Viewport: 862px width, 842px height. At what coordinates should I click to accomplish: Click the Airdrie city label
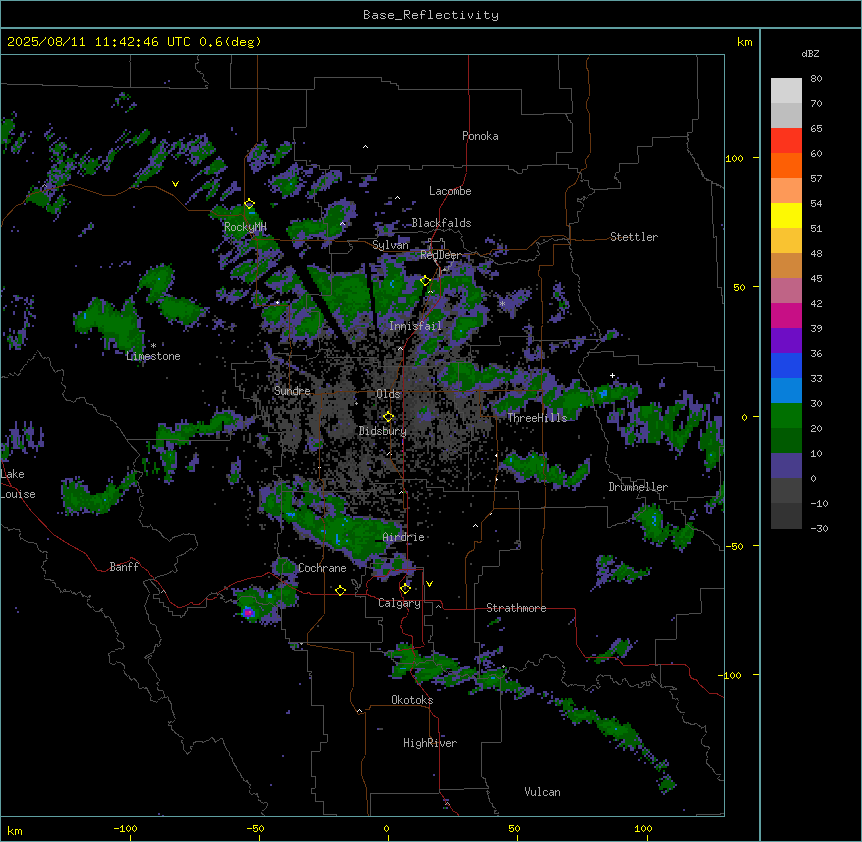[403, 537]
